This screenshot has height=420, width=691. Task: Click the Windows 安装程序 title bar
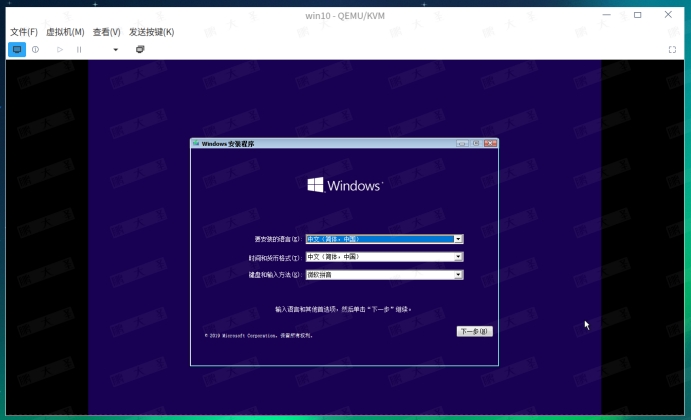320,144
